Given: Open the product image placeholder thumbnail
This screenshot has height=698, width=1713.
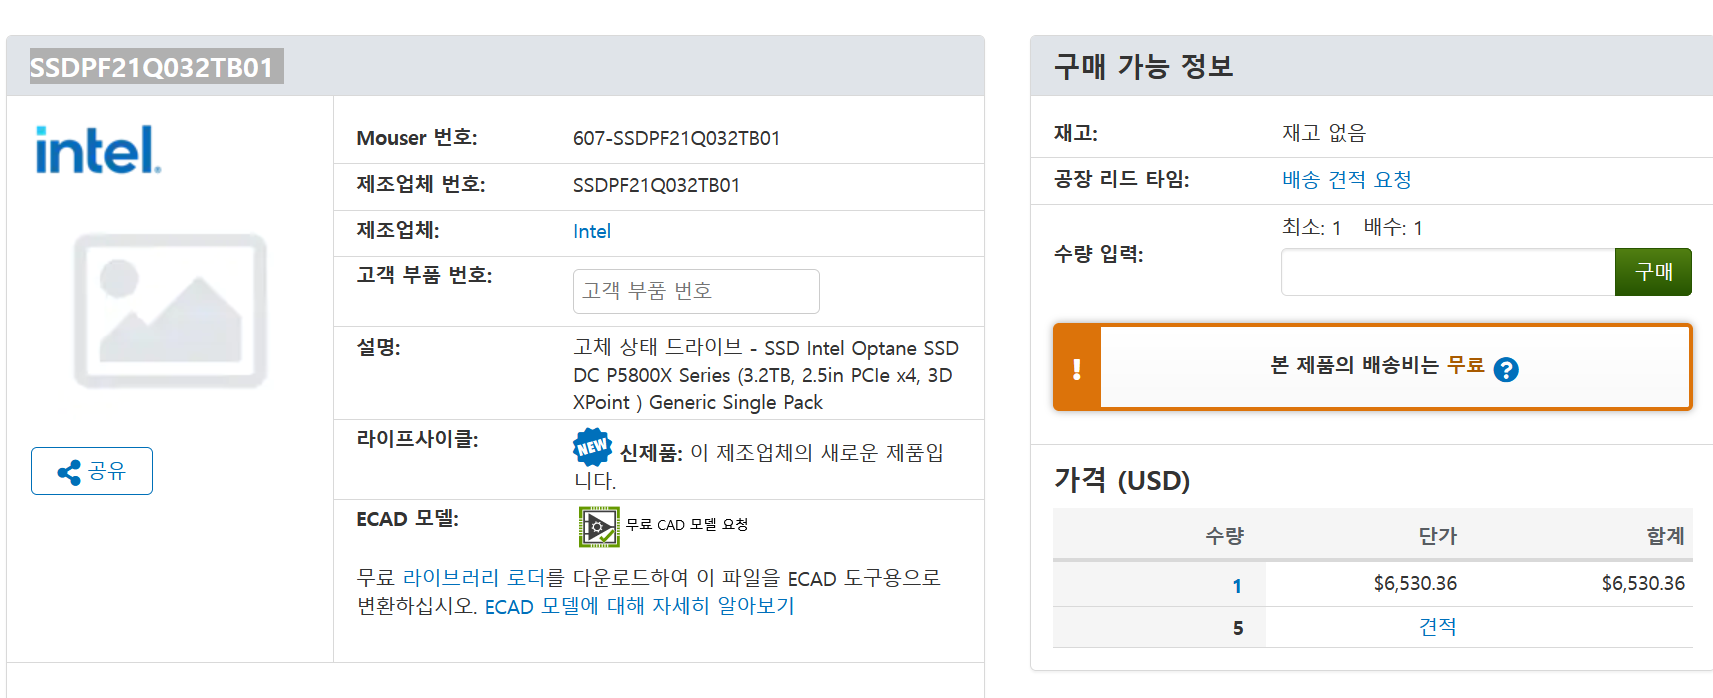Looking at the screenshot, I should click(170, 310).
